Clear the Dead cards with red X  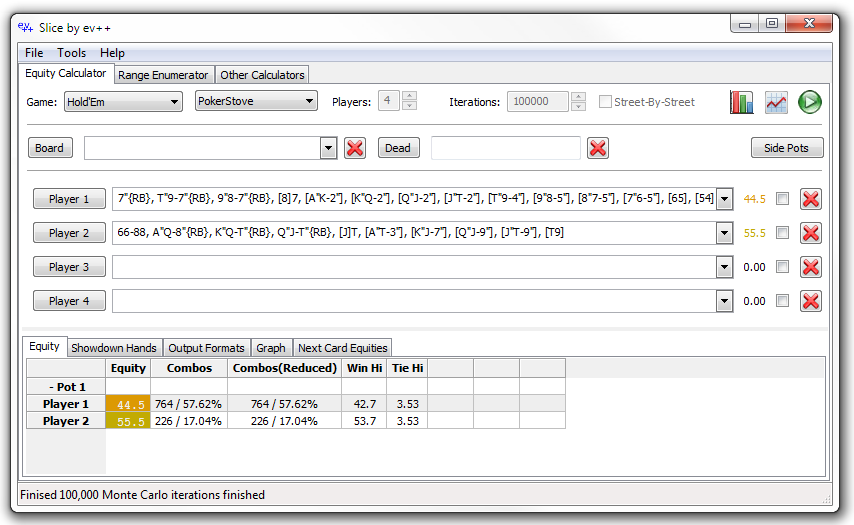597,148
